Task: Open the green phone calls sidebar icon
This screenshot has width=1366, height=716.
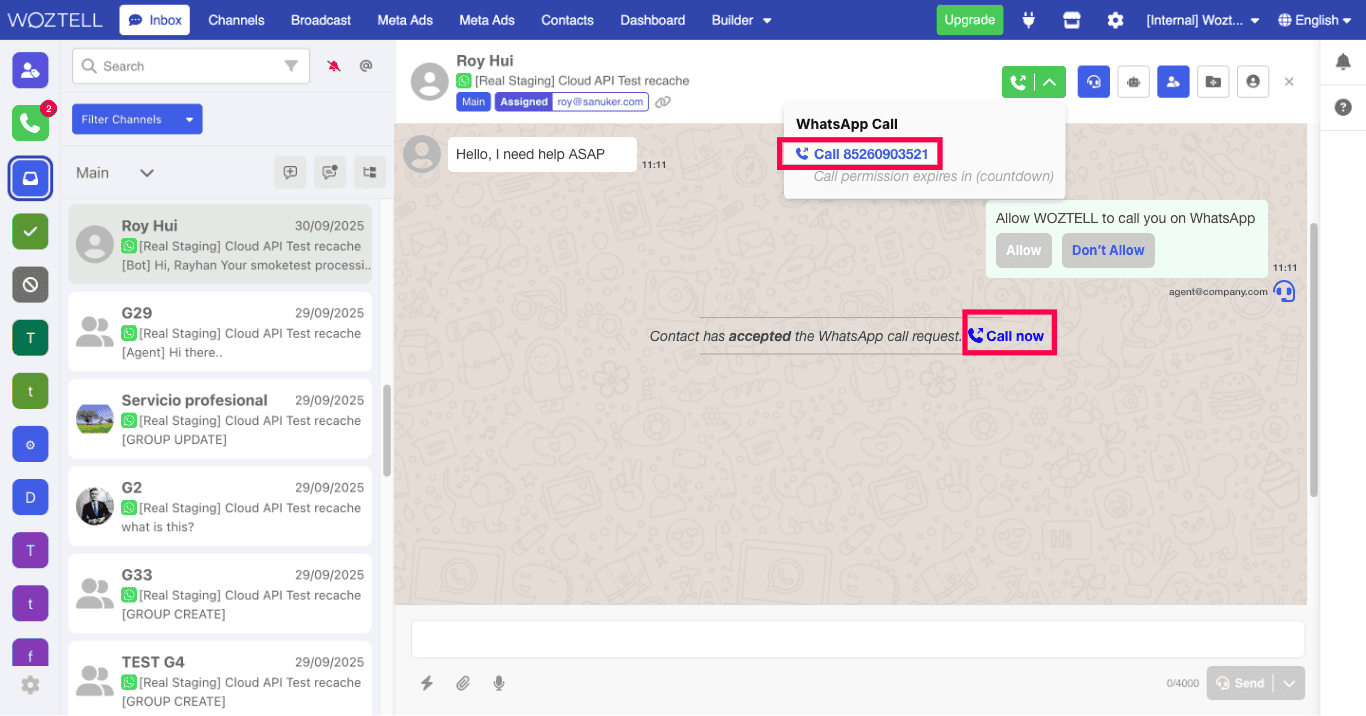Action: [x=30, y=123]
